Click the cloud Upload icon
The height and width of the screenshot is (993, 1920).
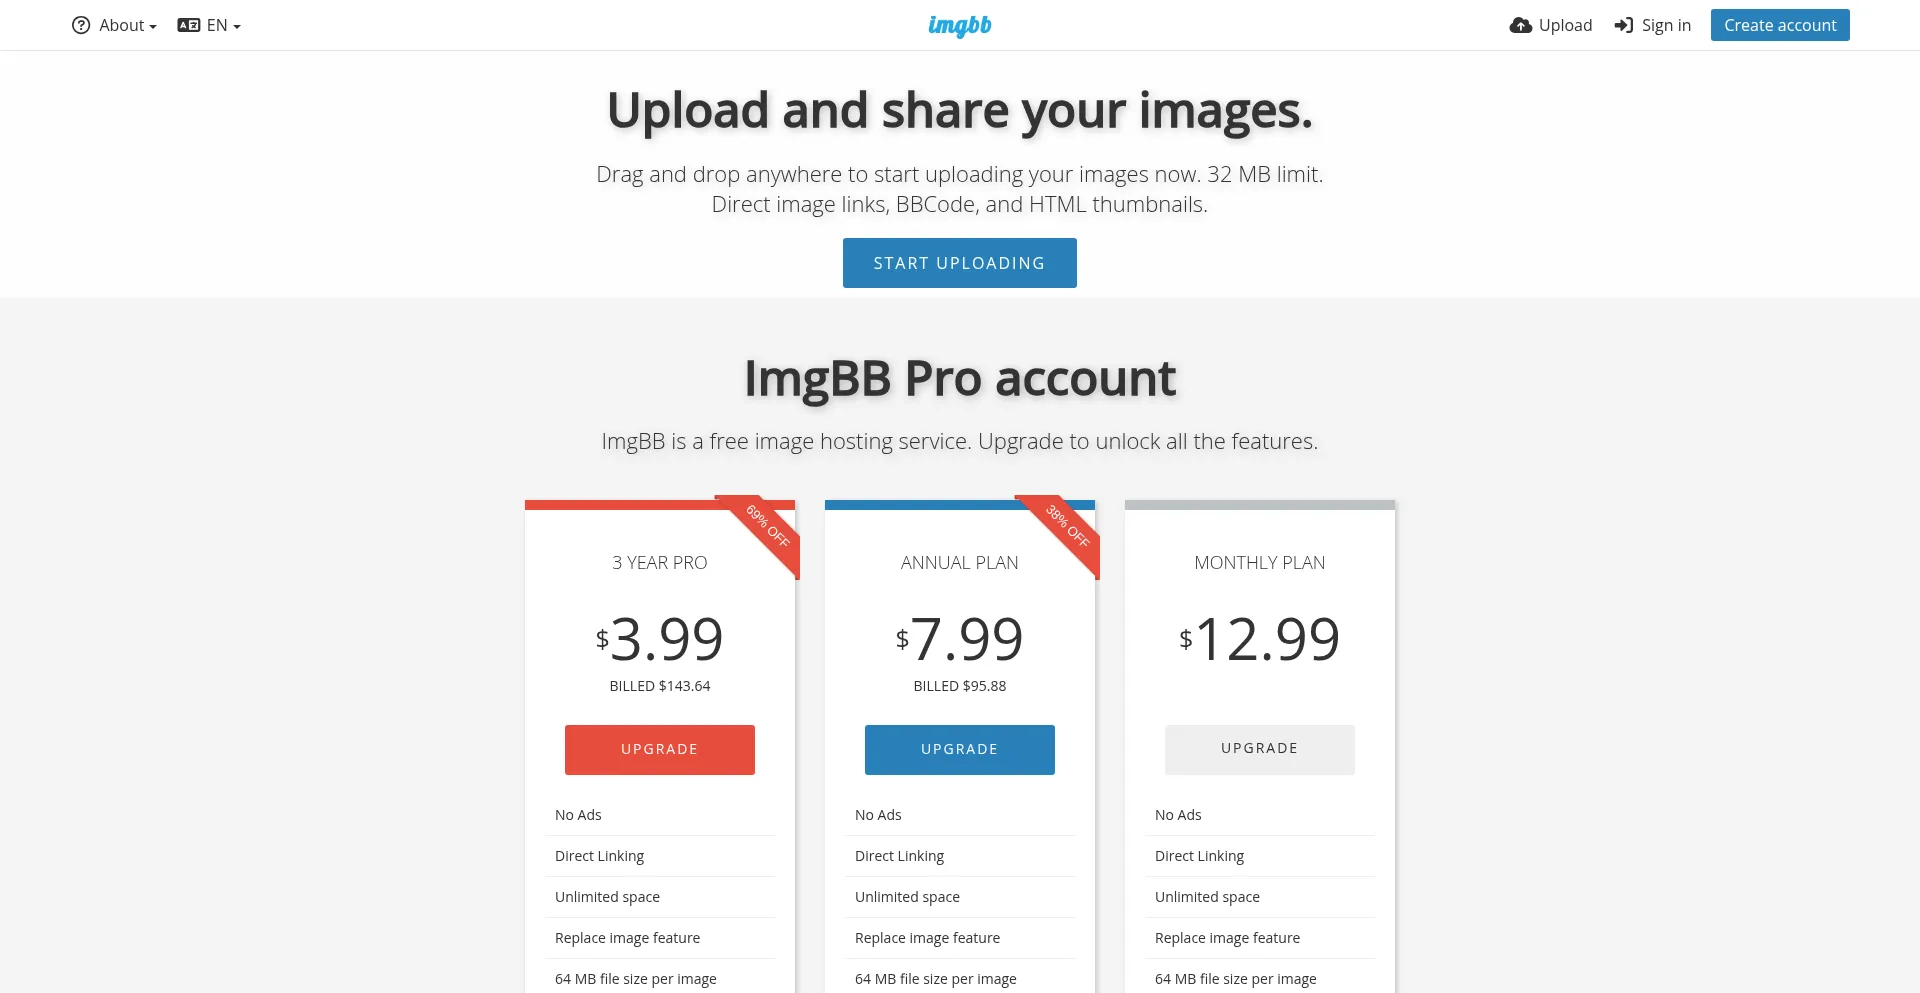point(1520,25)
